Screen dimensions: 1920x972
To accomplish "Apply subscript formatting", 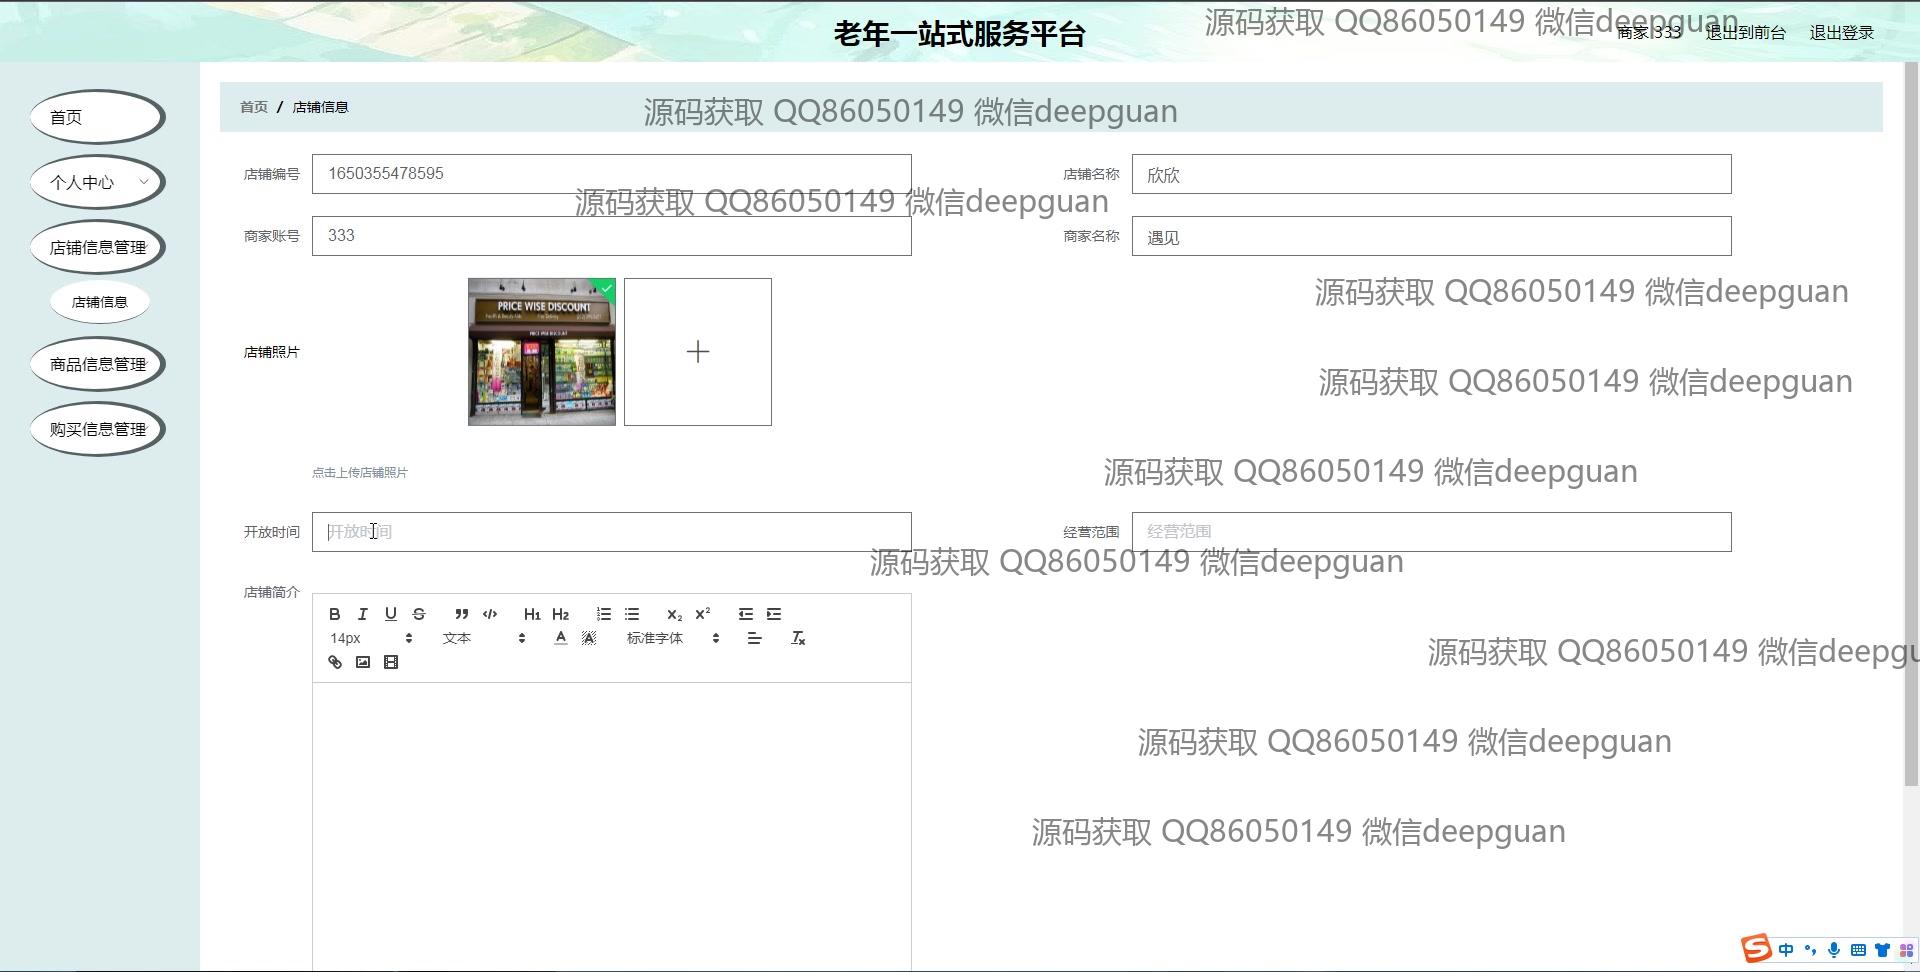I will pyautogui.click(x=674, y=614).
